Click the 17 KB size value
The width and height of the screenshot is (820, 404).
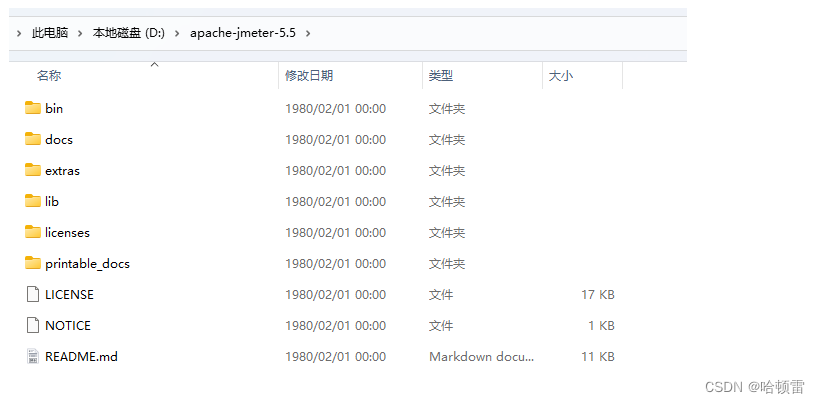598,295
